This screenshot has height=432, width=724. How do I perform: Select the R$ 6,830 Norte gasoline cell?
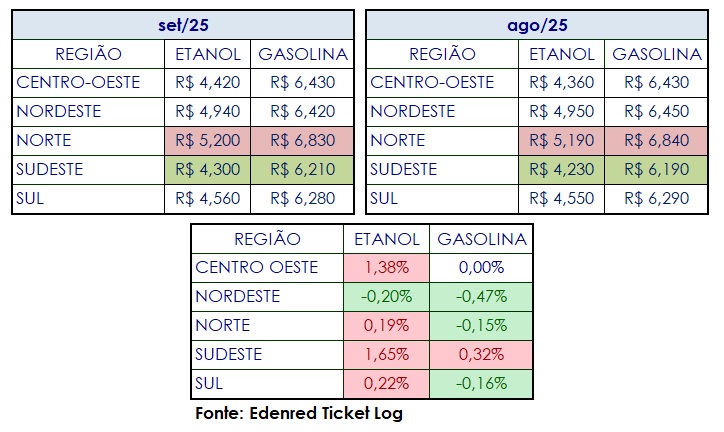(x=303, y=140)
